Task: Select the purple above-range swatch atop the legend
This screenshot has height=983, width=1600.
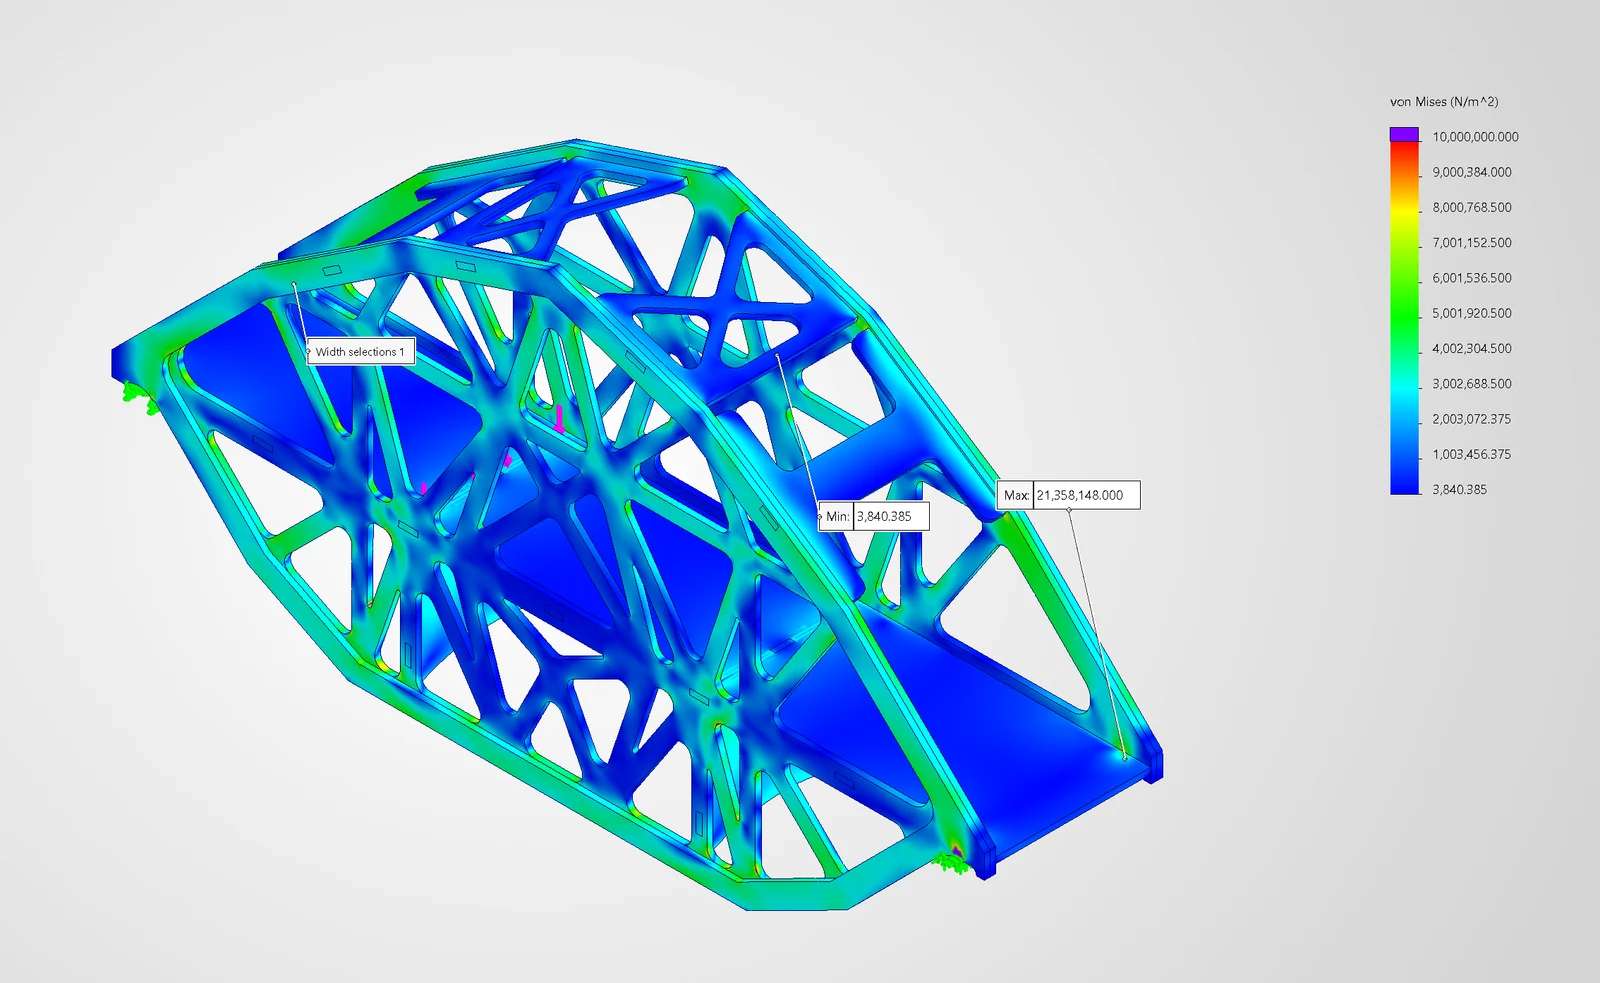Action: point(1404,134)
